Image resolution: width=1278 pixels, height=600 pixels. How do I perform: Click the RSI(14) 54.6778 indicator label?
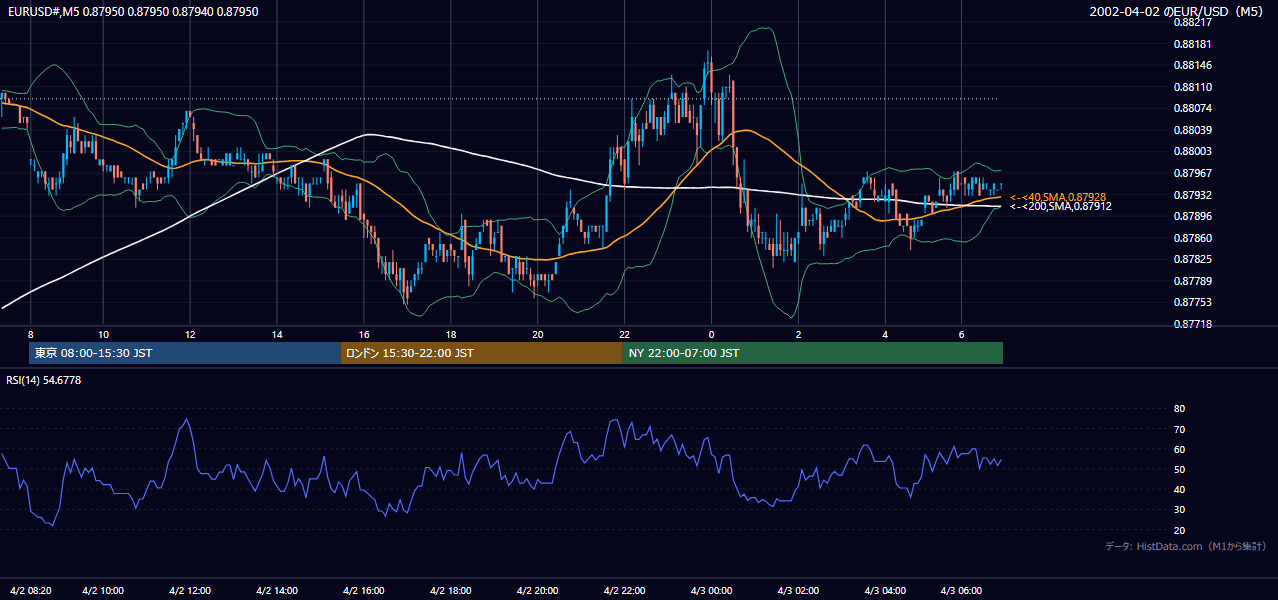(44, 380)
